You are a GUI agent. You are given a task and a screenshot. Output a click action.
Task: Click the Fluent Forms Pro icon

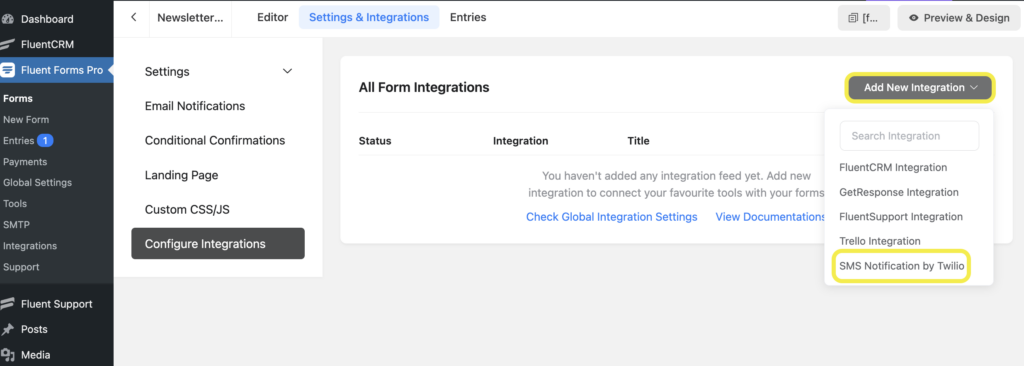click(8, 70)
